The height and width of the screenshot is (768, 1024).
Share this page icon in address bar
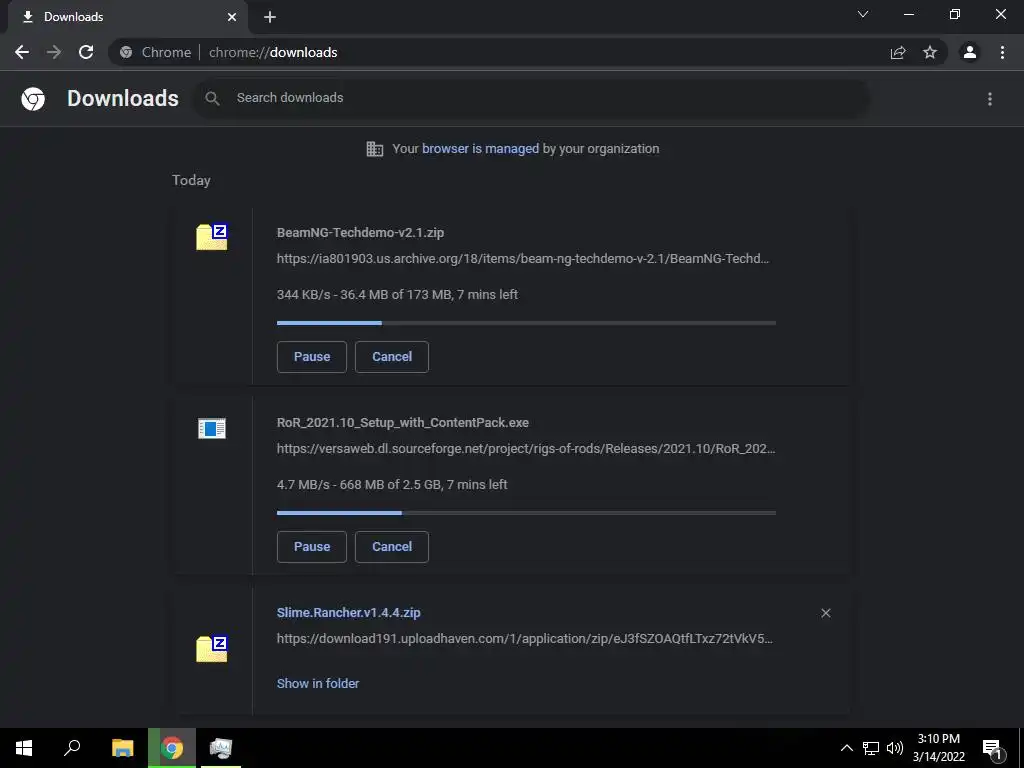pos(898,52)
